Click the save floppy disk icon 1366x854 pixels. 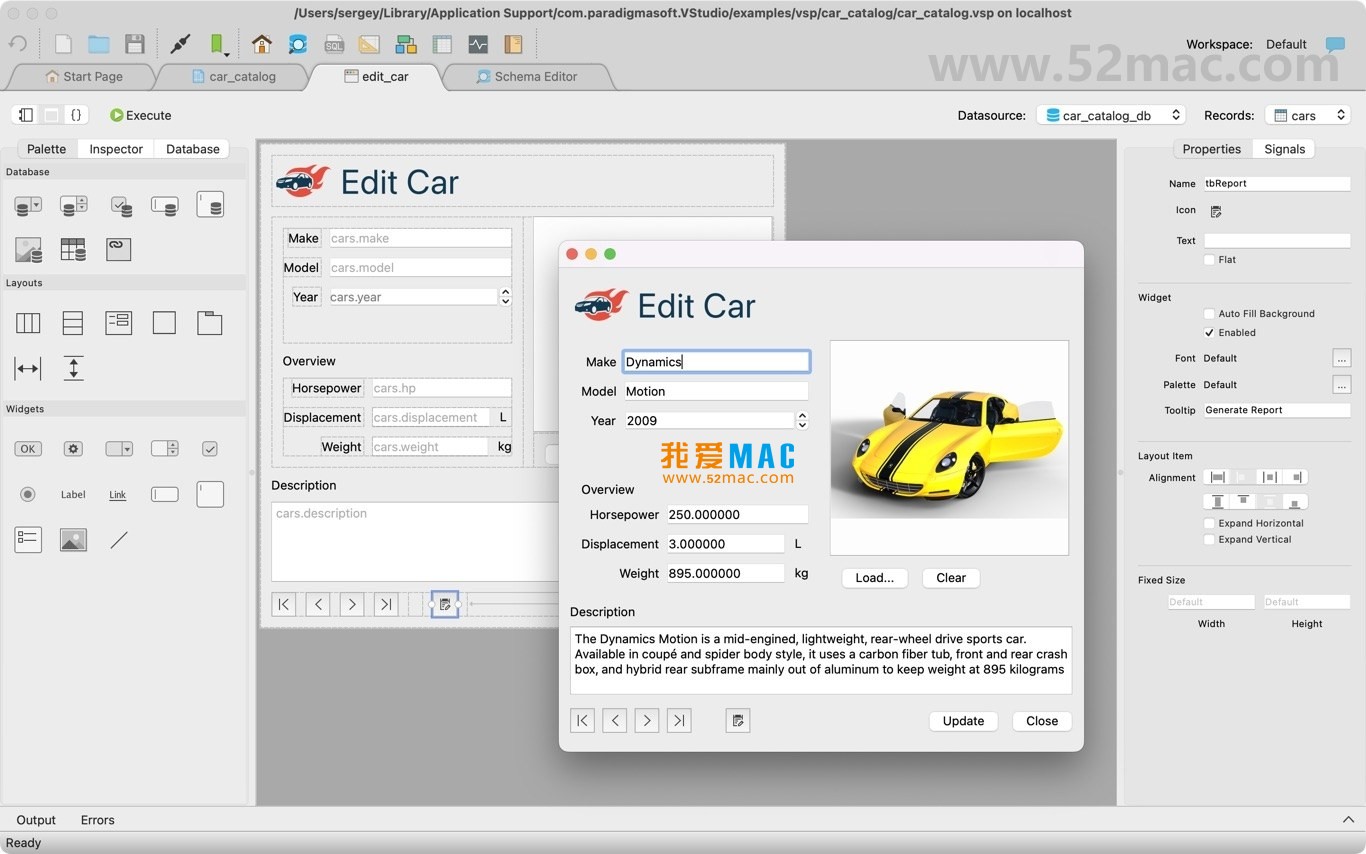[x=135, y=44]
